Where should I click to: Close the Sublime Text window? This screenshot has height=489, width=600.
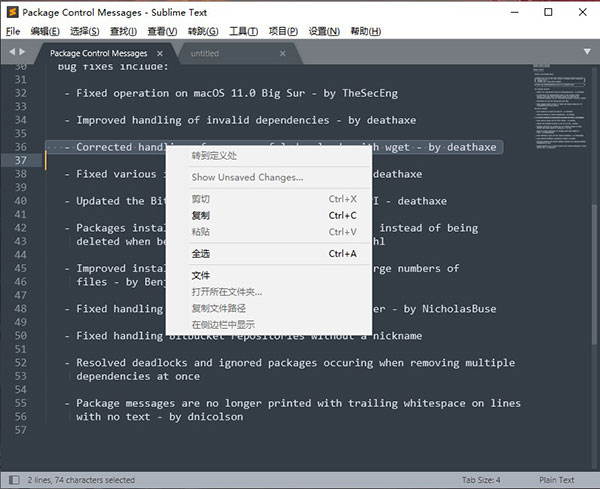[x=582, y=12]
